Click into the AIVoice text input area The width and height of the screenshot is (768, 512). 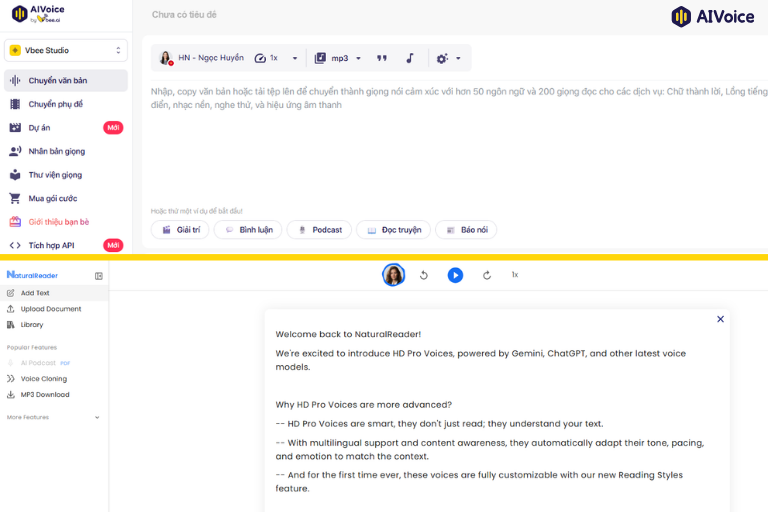459,142
